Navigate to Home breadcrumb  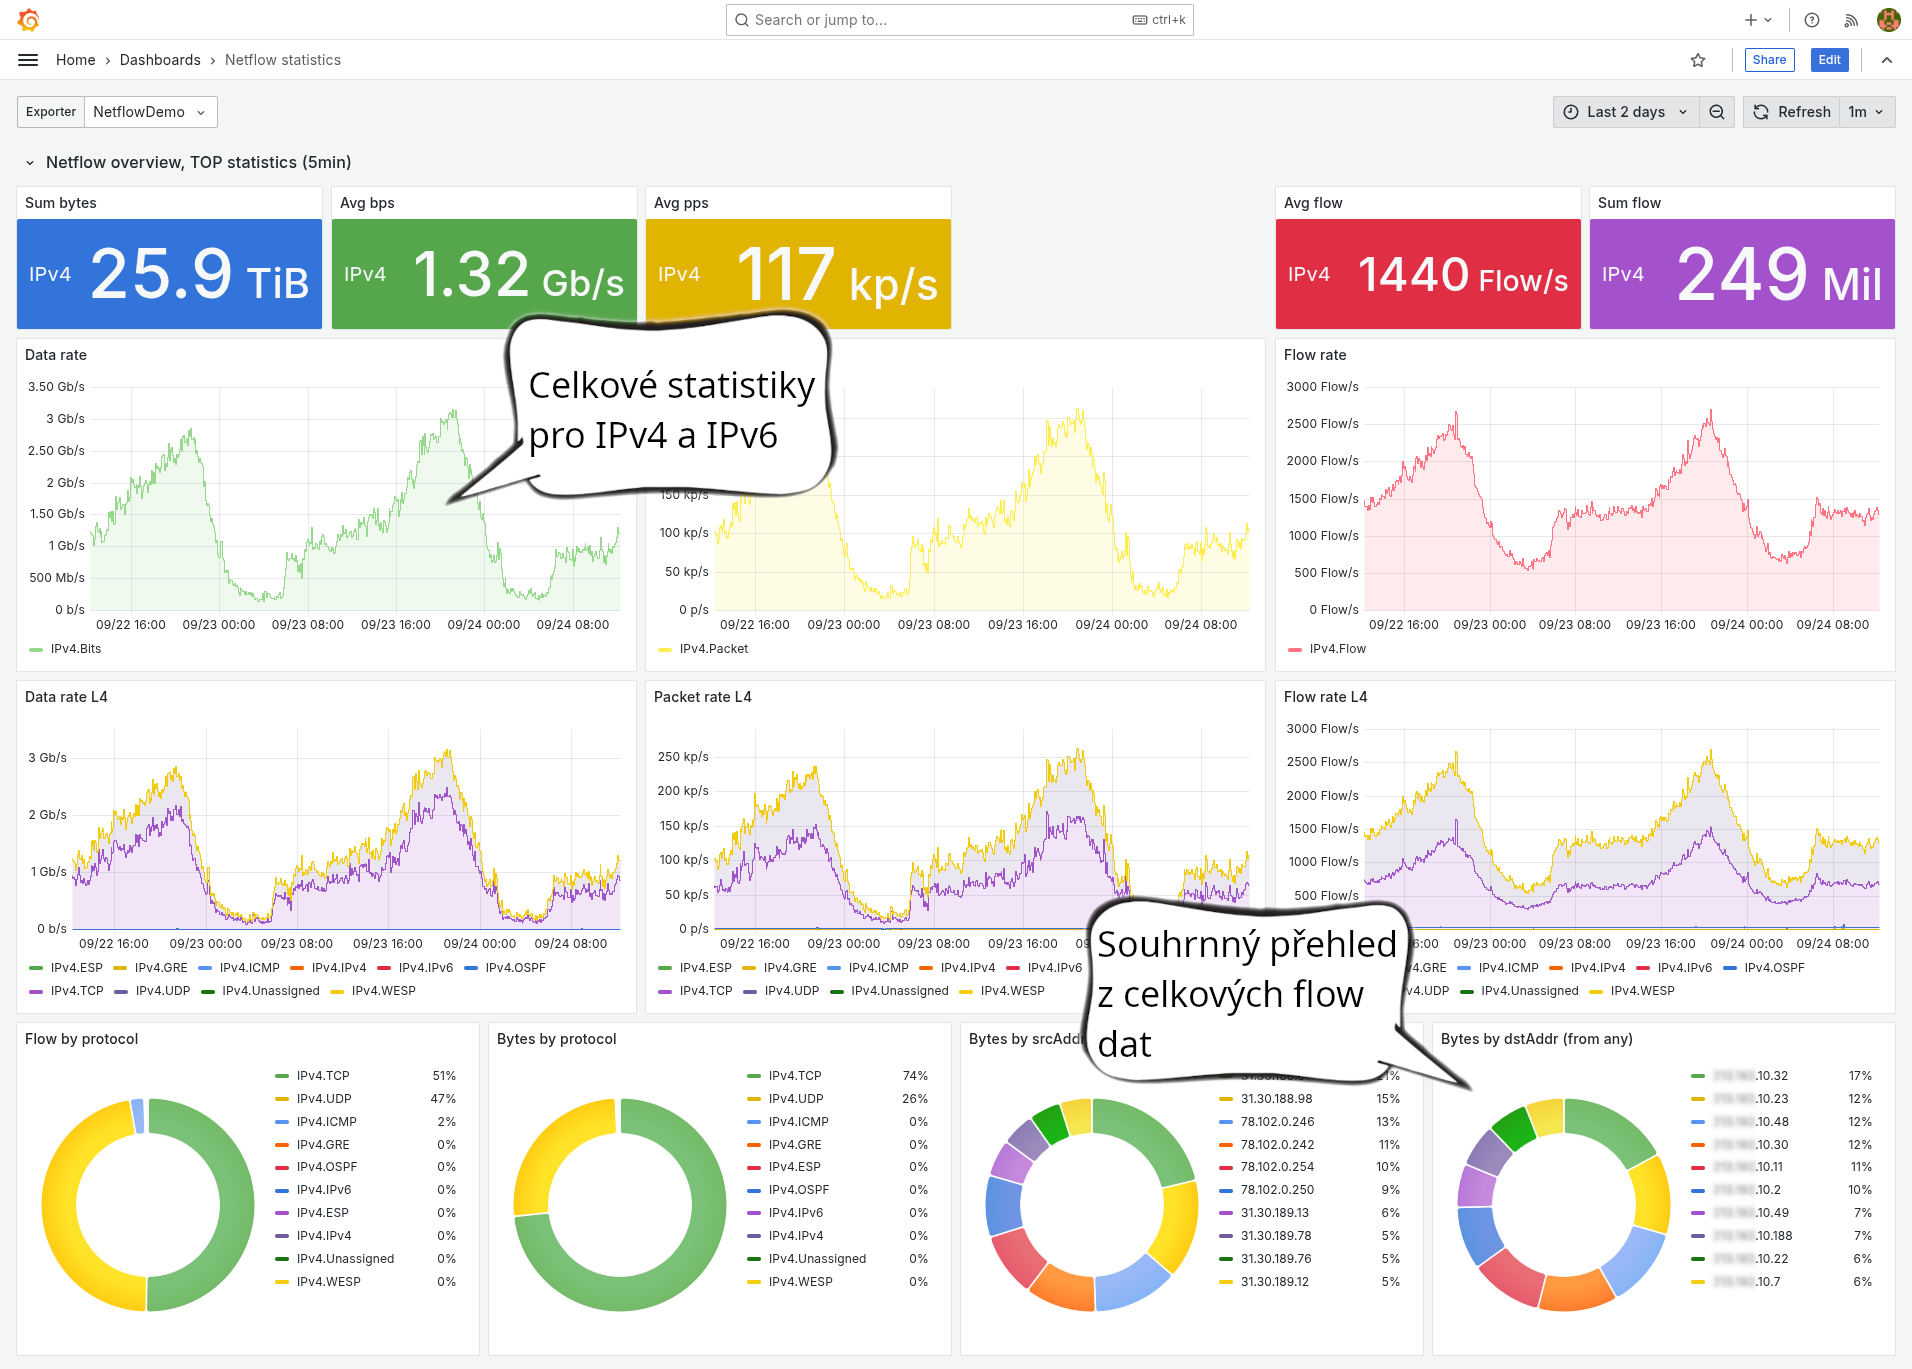click(75, 60)
